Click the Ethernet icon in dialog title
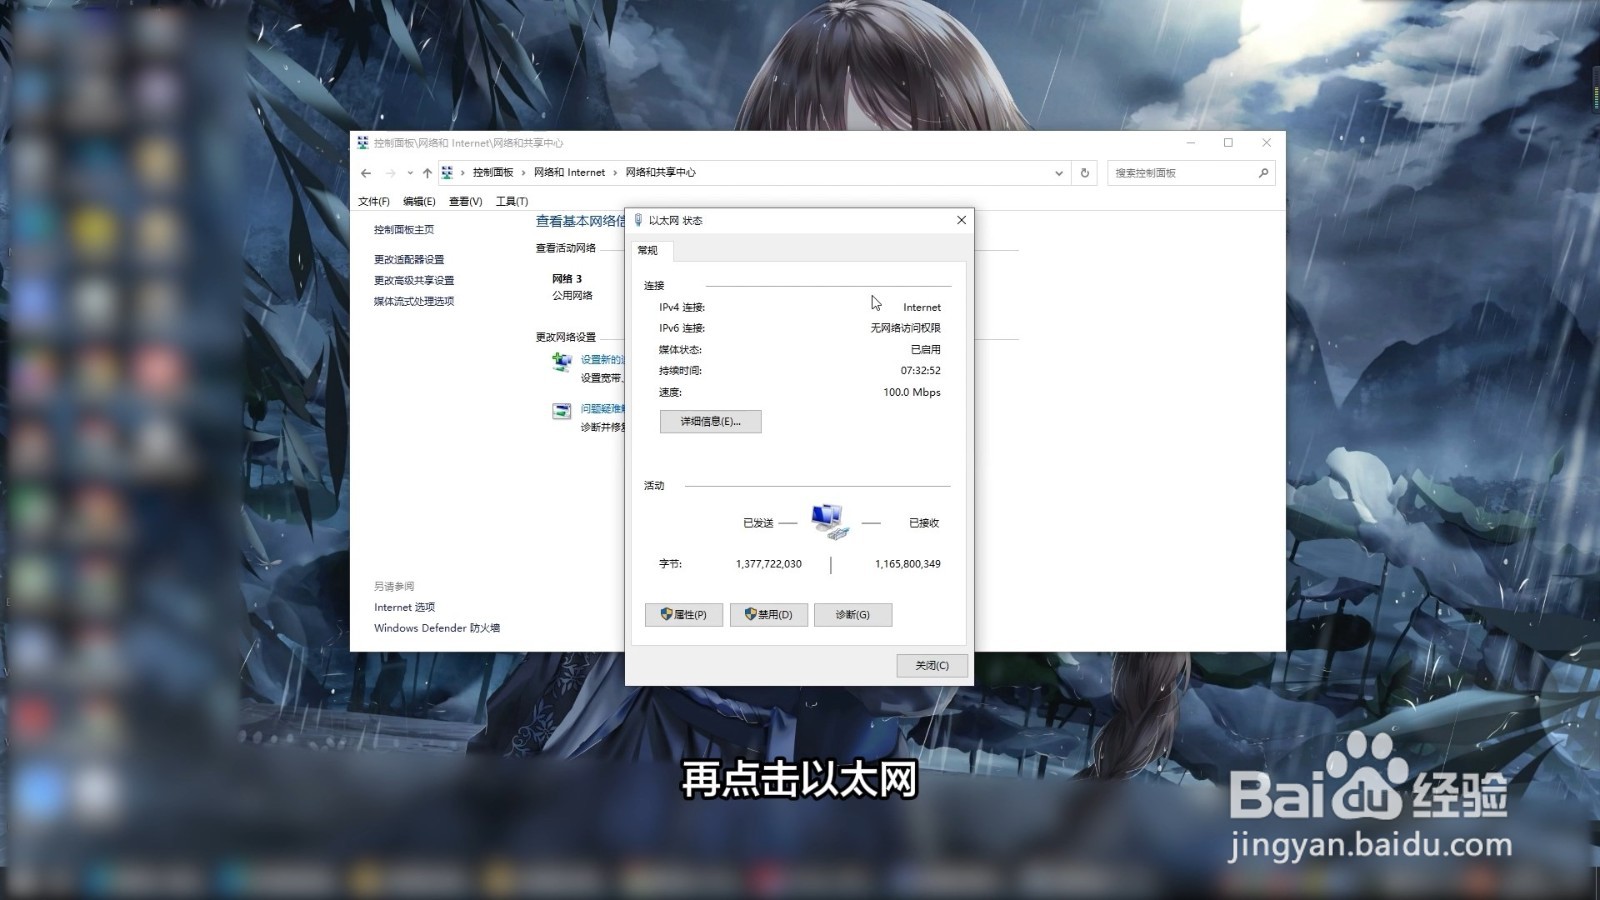Screen dimensions: 1600x900 638,220
